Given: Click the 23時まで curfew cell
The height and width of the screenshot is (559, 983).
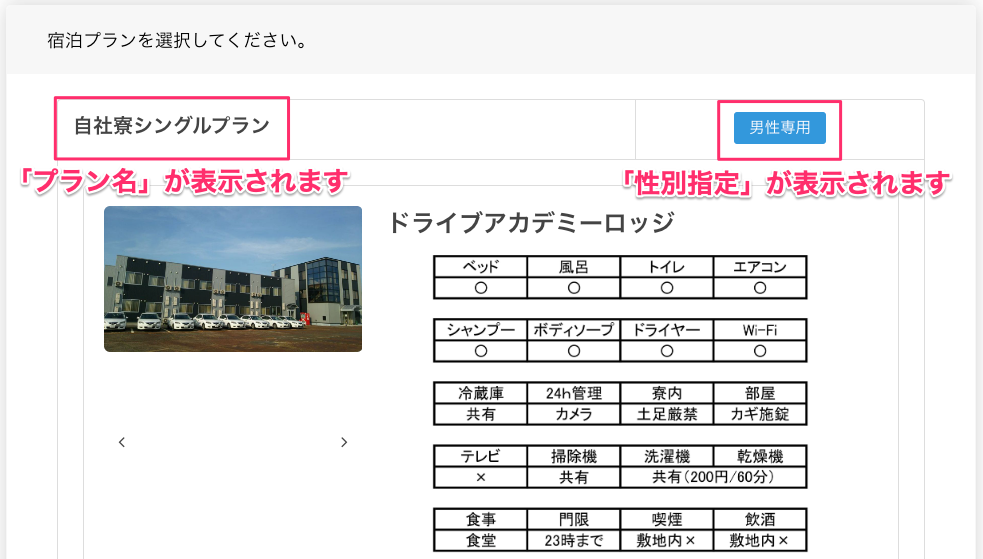Looking at the screenshot, I should (x=573, y=541).
